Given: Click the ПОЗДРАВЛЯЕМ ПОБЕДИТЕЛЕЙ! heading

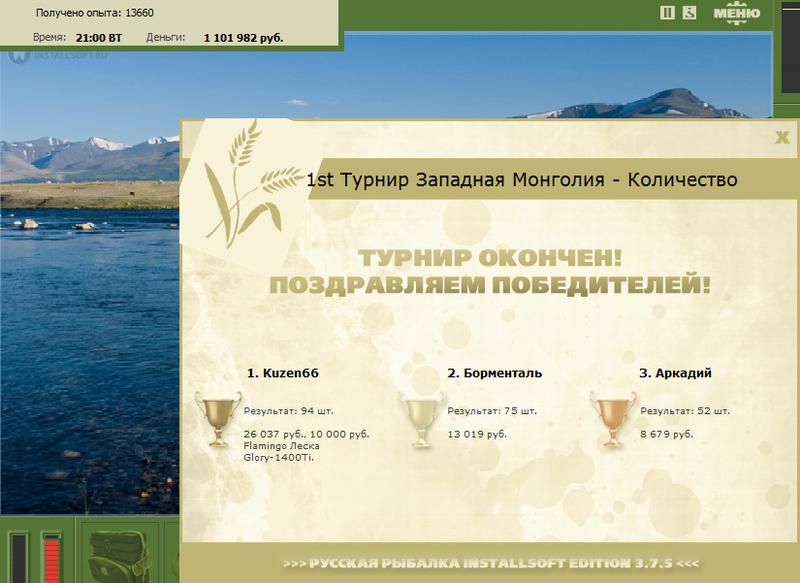Looking at the screenshot, I should (490, 285).
